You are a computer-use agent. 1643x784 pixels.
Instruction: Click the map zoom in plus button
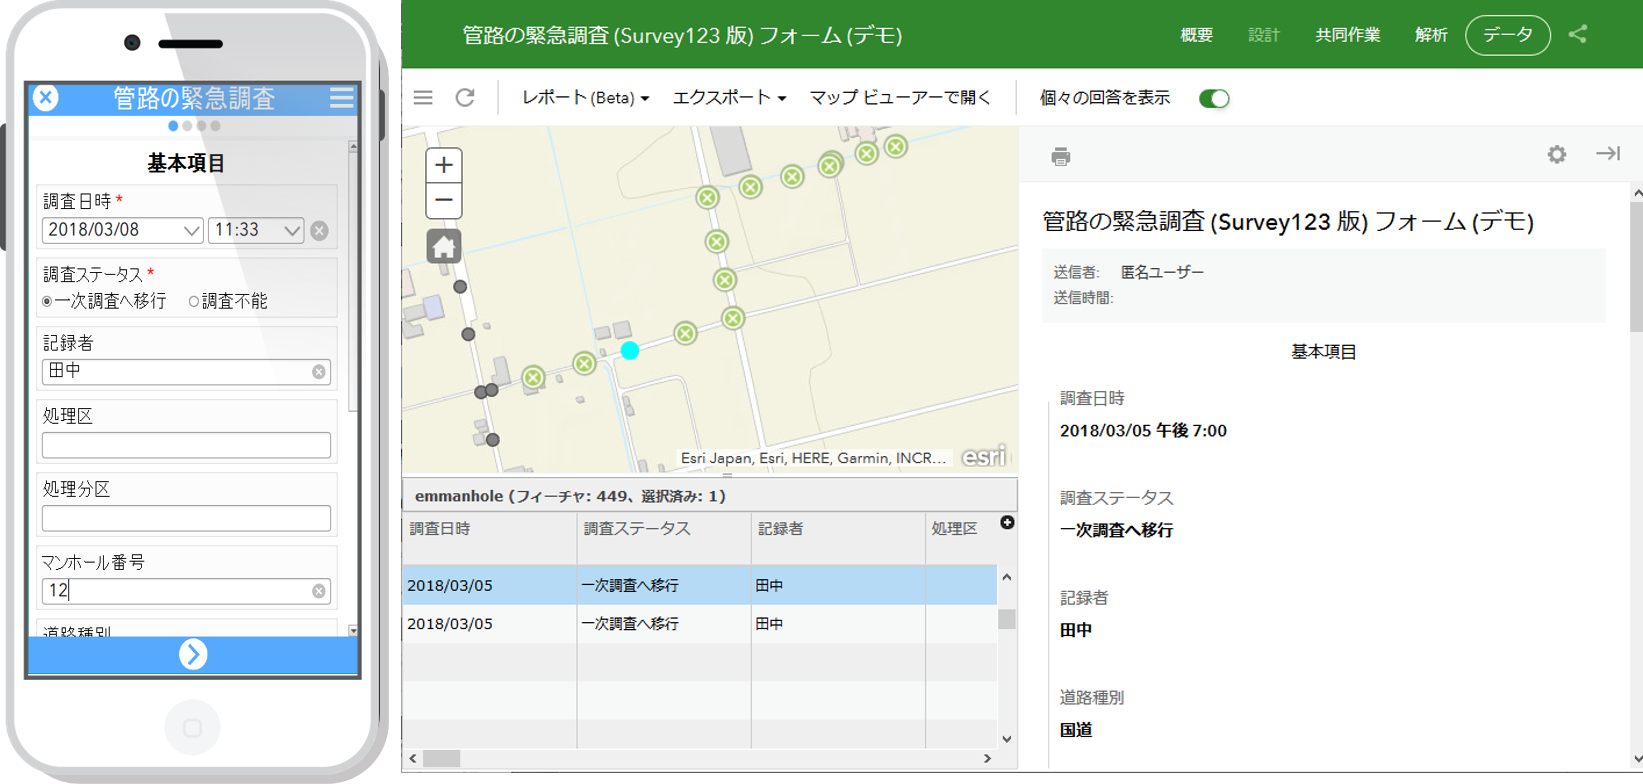tap(444, 165)
